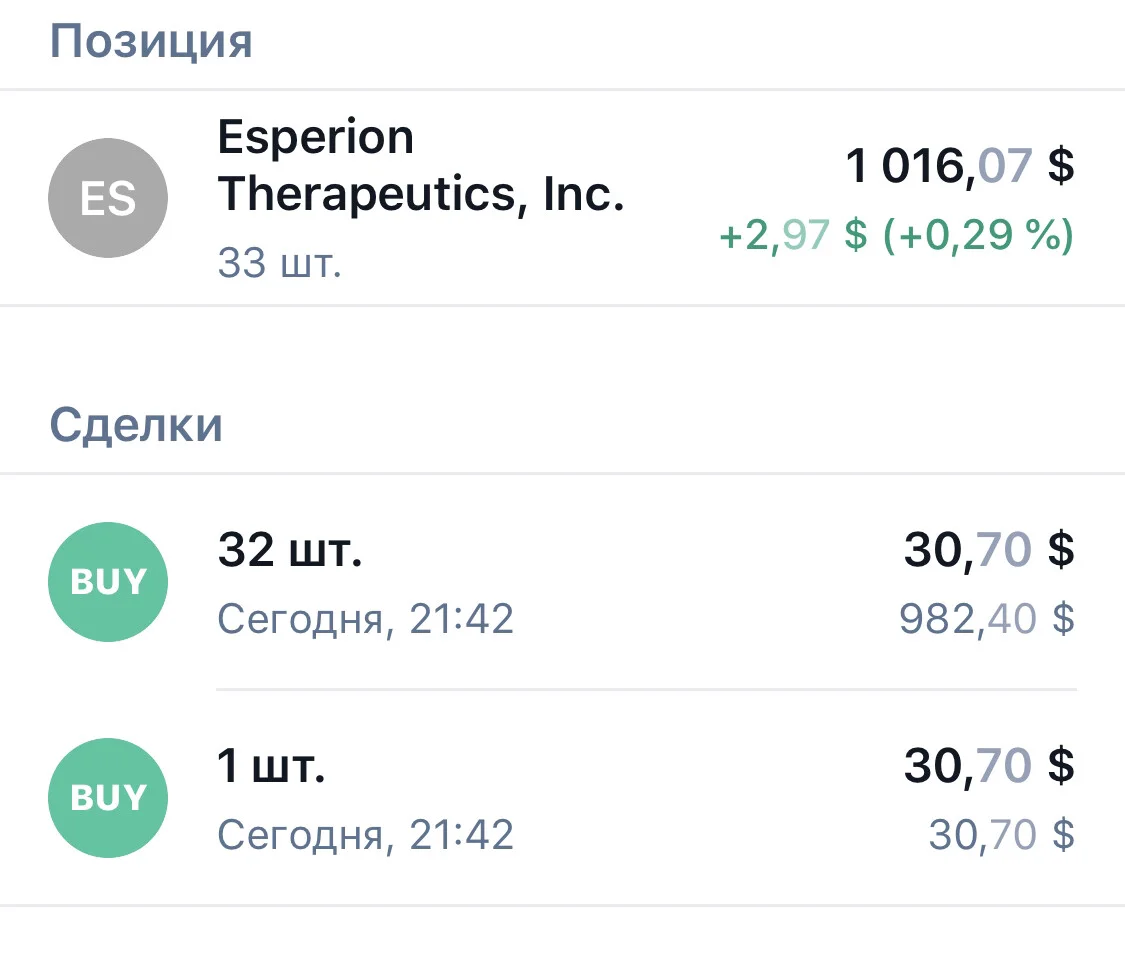
Task: Tap the 982,40 $ trade total
Action: 987,618
